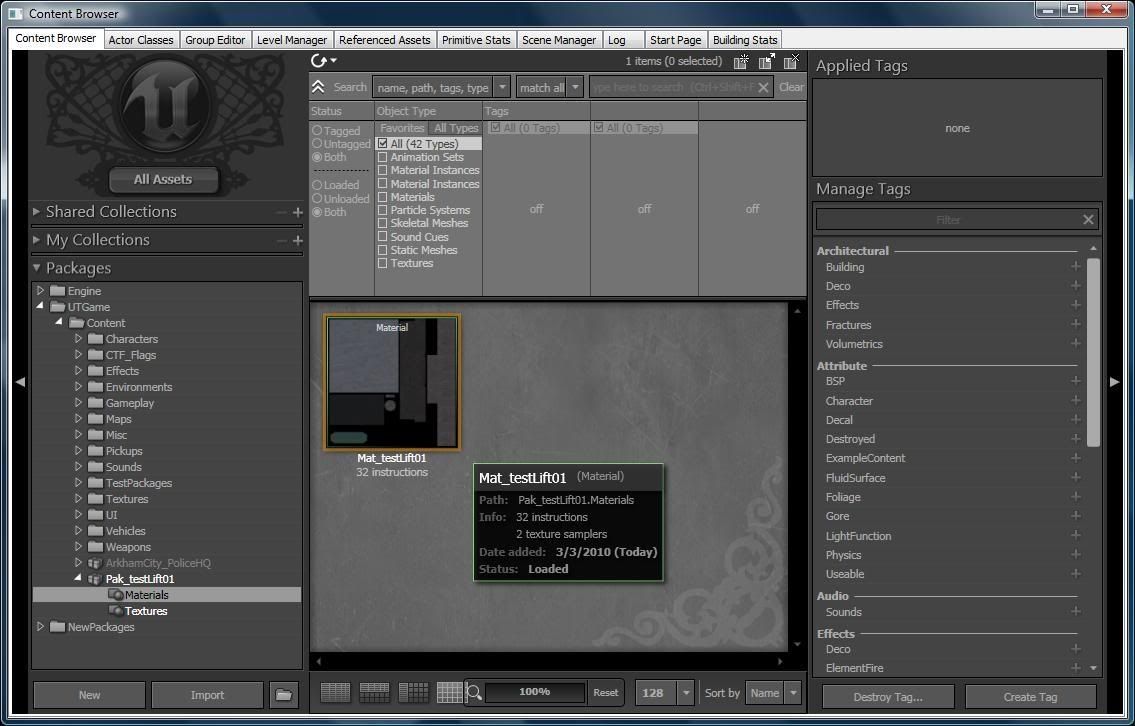Viewport: 1135px width, 726px height.
Task: Collapse the left panel with the left arrow
Action: point(20,381)
